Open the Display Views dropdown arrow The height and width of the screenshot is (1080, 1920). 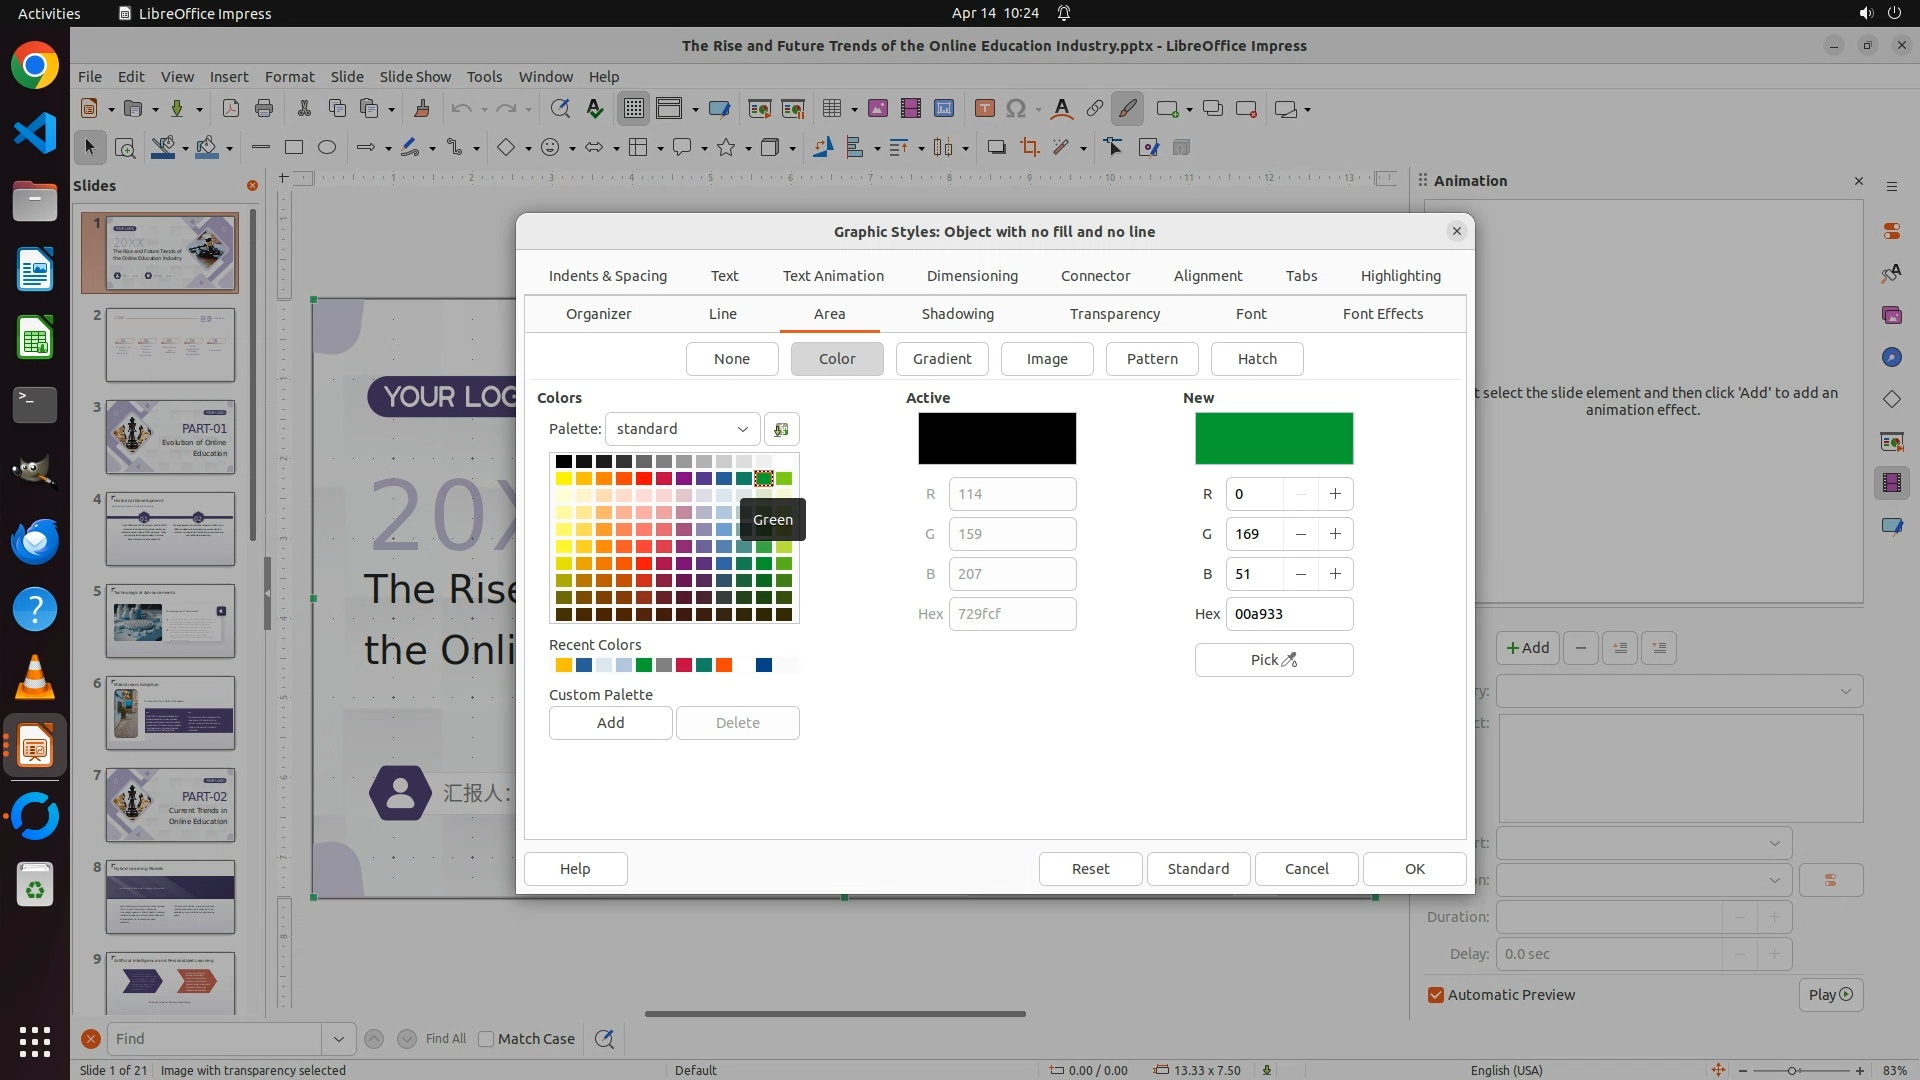click(695, 109)
